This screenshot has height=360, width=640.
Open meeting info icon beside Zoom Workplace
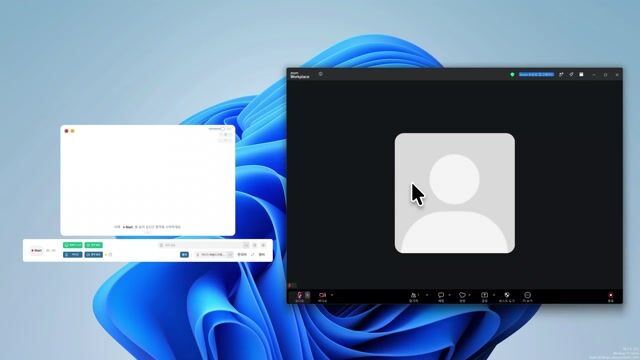(x=320, y=74)
